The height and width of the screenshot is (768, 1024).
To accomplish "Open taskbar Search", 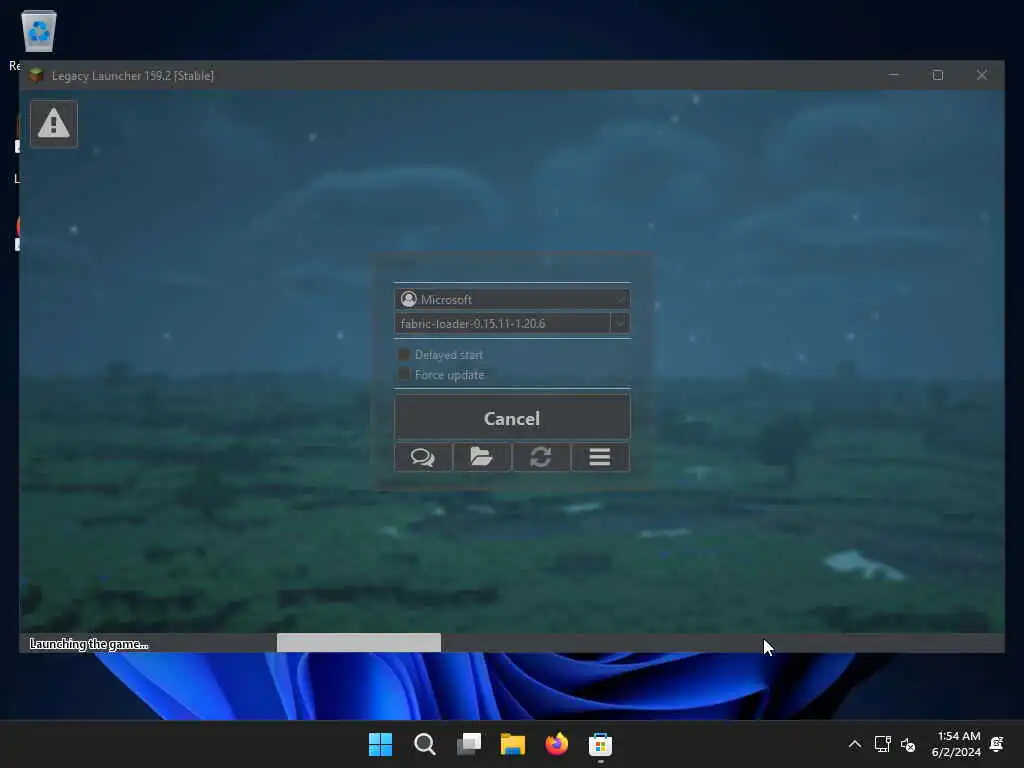I will (424, 744).
